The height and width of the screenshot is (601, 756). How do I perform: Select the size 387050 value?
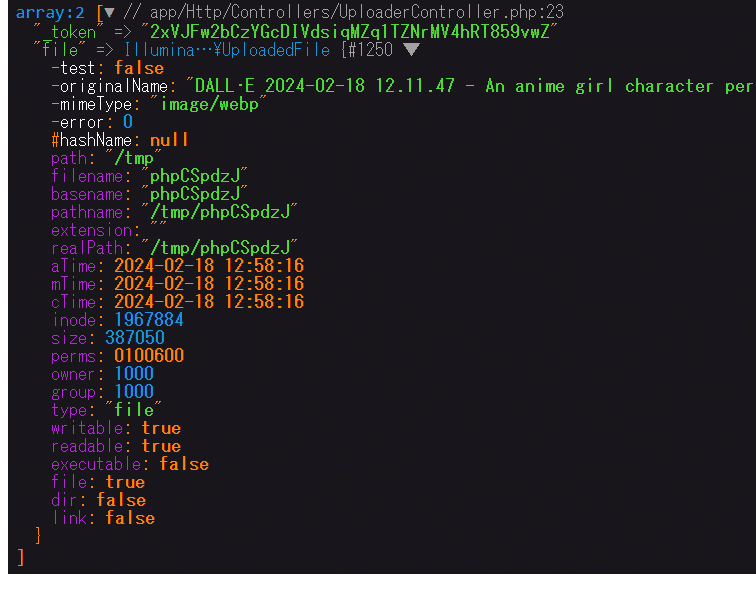[135, 338]
